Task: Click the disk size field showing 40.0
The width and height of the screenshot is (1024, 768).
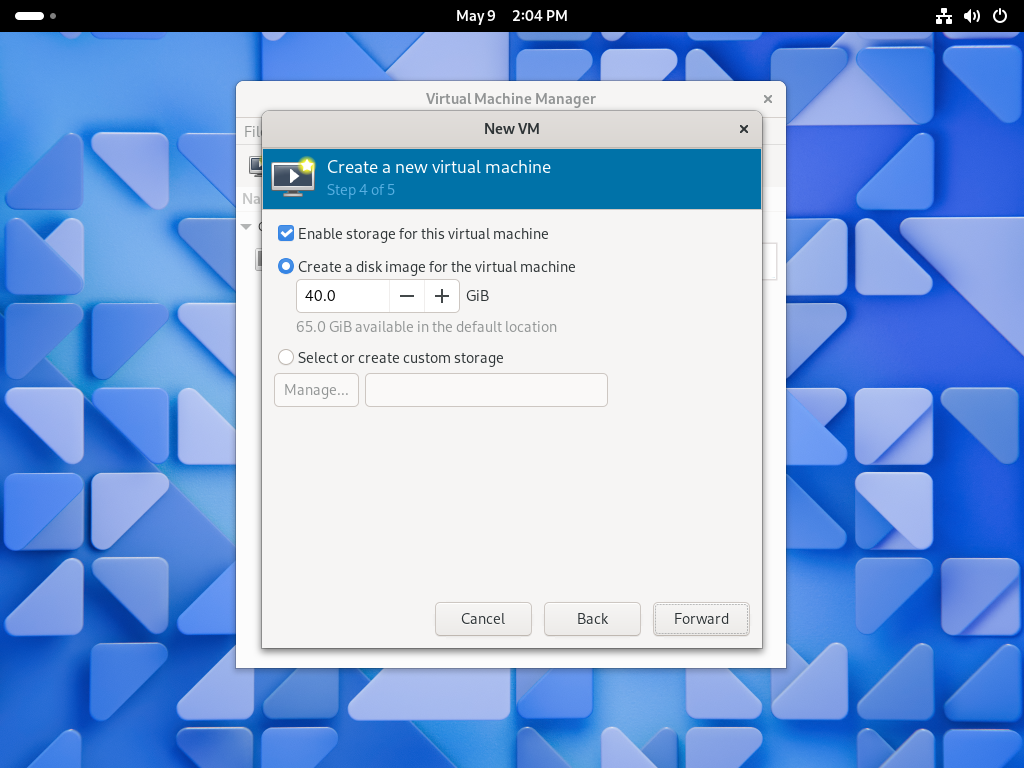Action: coord(343,296)
